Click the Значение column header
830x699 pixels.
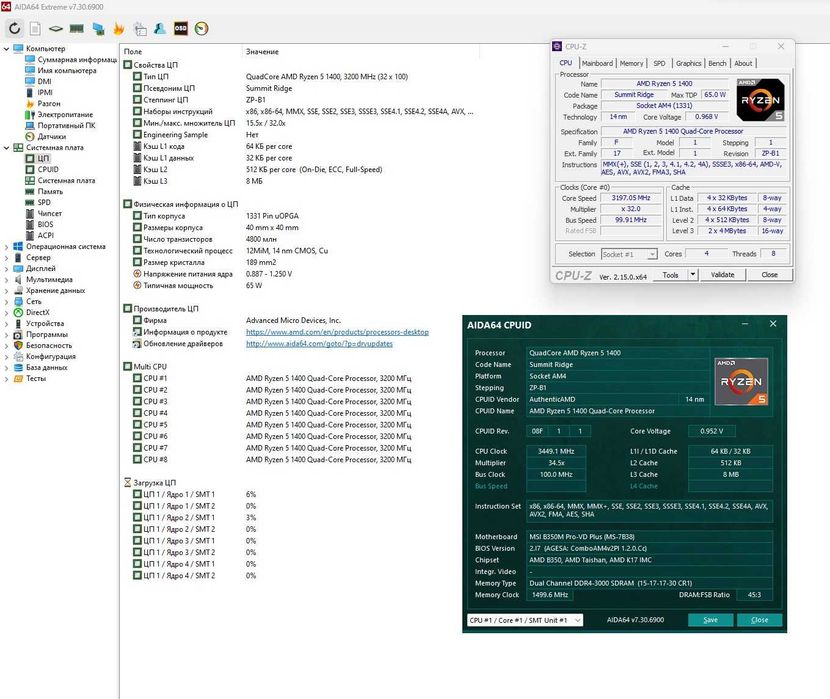point(262,51)
